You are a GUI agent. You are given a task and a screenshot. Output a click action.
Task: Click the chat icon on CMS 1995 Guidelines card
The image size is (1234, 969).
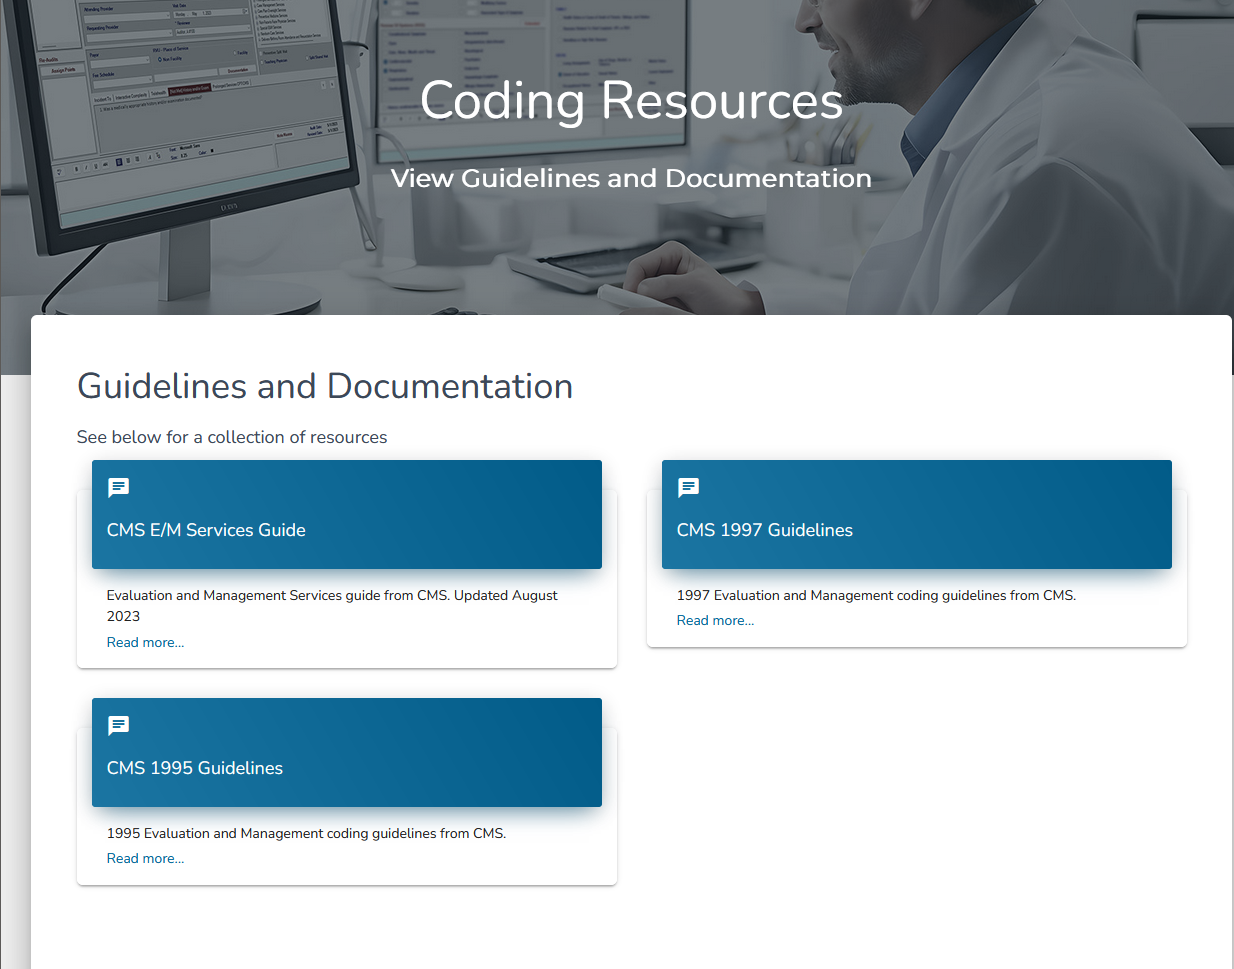point(118,725)
